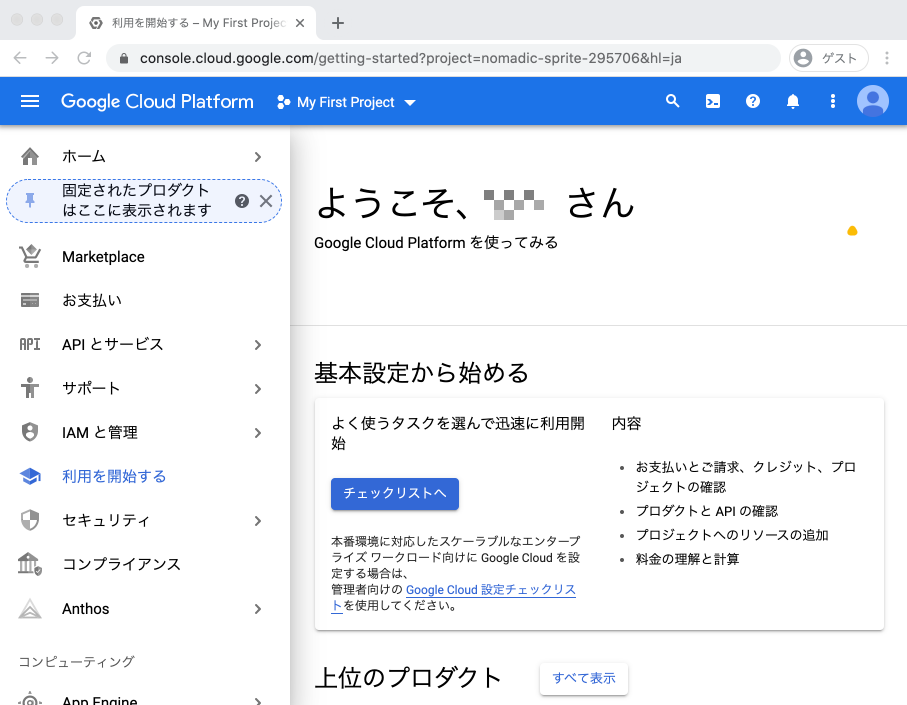
Task: Click the address bar URL
Action: (410, 58)
